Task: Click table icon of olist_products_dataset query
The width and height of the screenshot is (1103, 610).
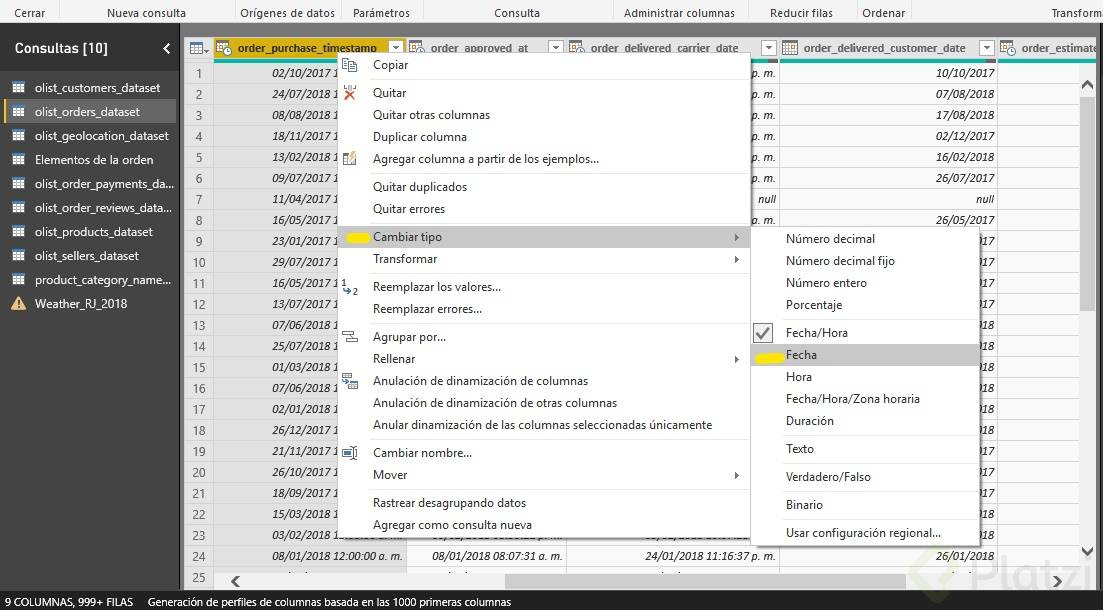Action: [x=19, y=232]
